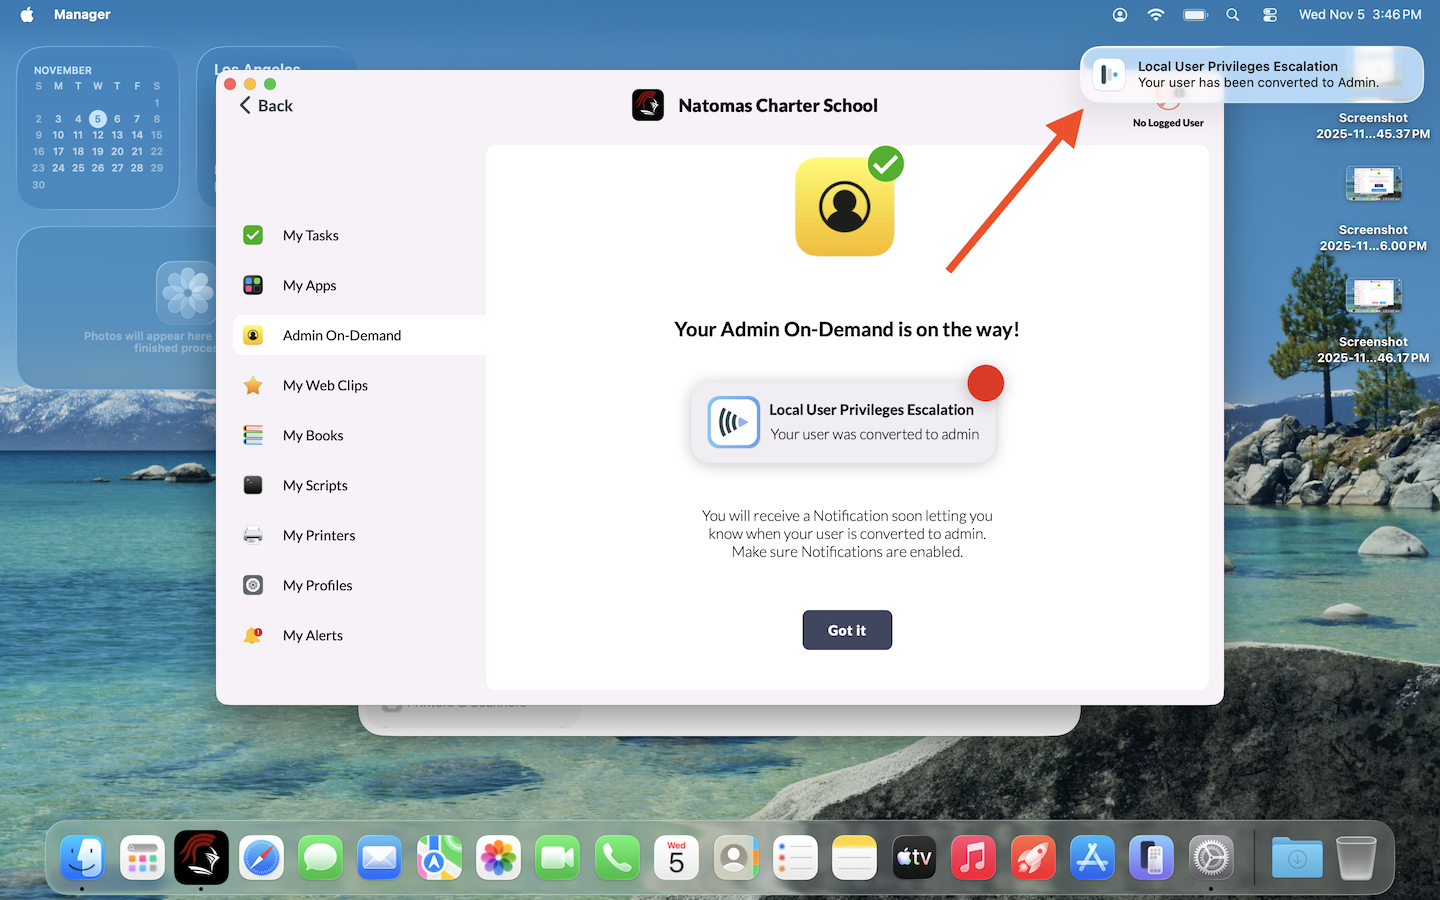Open the Apple menu

(x=27, y=14)
